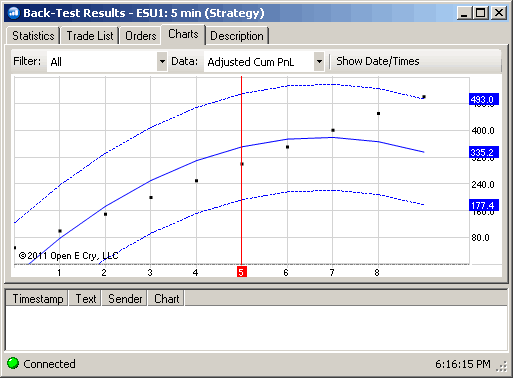Click the Text column header

(x=86, y=298)
